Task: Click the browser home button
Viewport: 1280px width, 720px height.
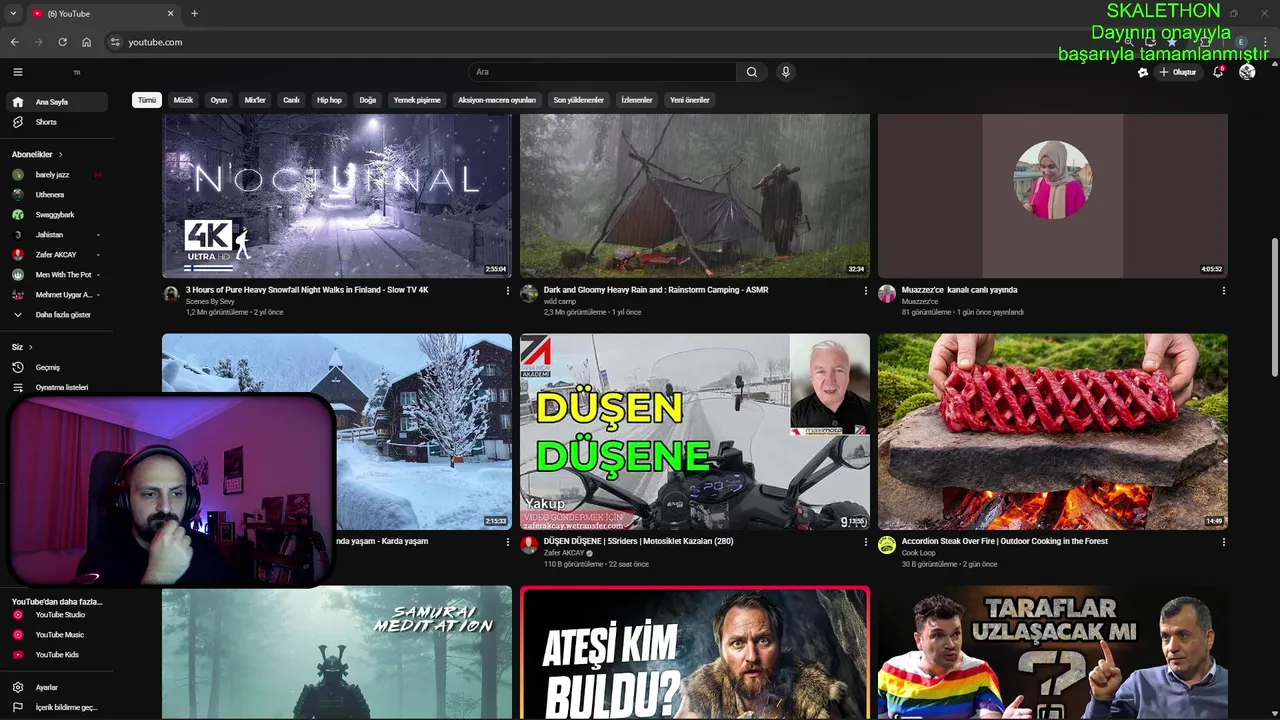Action: [86, 42]
